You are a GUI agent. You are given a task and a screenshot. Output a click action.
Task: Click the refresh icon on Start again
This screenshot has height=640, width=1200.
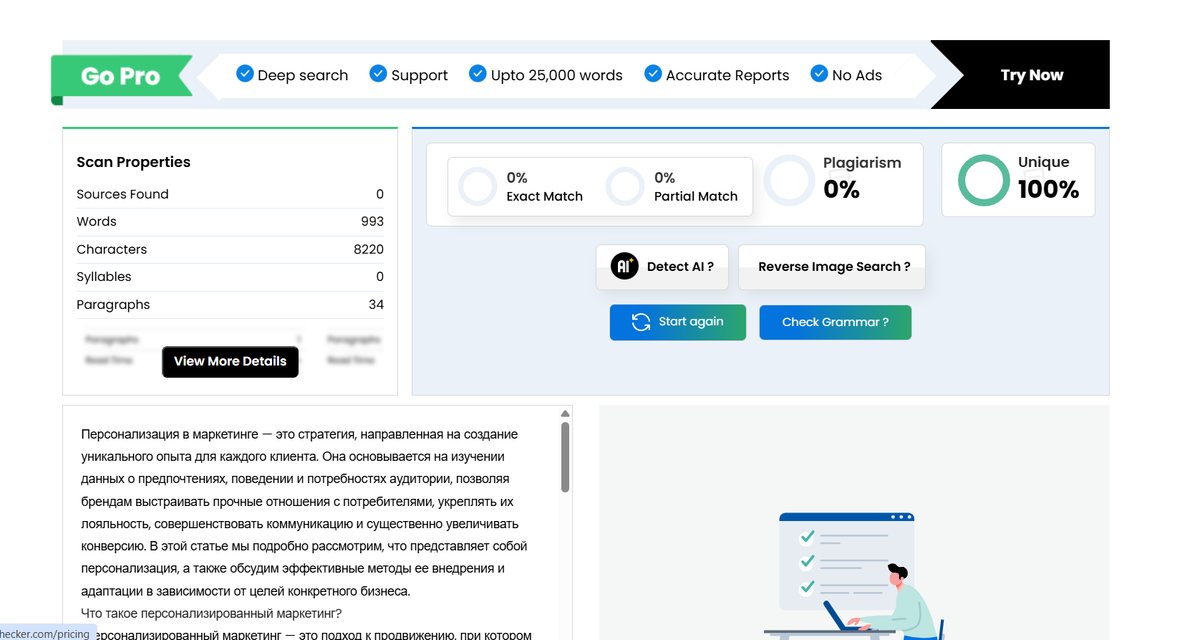[641, 322]
